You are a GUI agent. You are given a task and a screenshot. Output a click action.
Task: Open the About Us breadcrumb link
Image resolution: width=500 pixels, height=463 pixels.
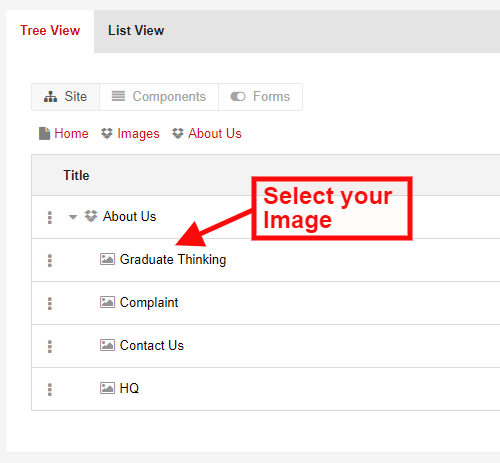click(x=215, y=133)
